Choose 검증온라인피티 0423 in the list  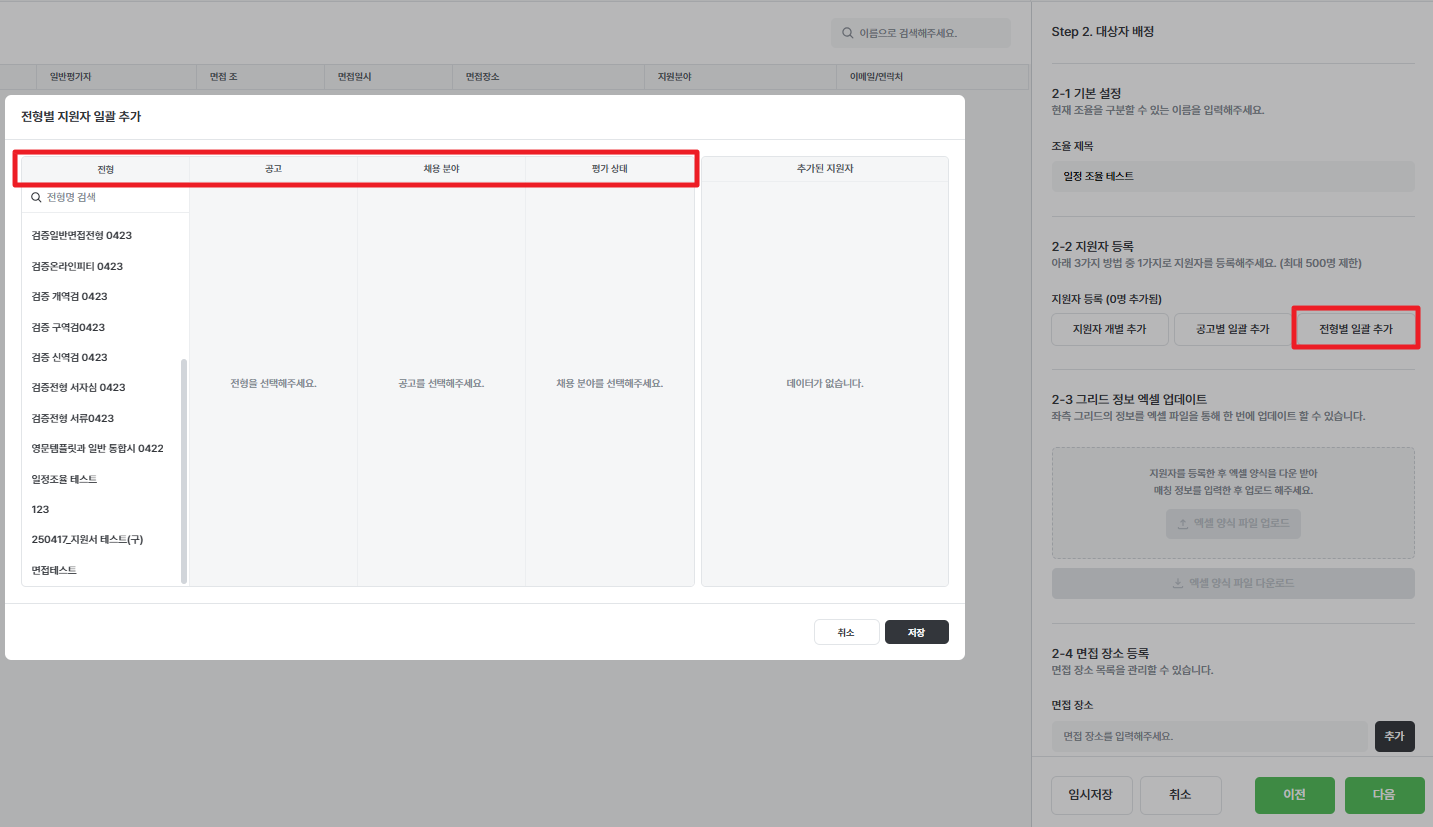click(77, 266)
